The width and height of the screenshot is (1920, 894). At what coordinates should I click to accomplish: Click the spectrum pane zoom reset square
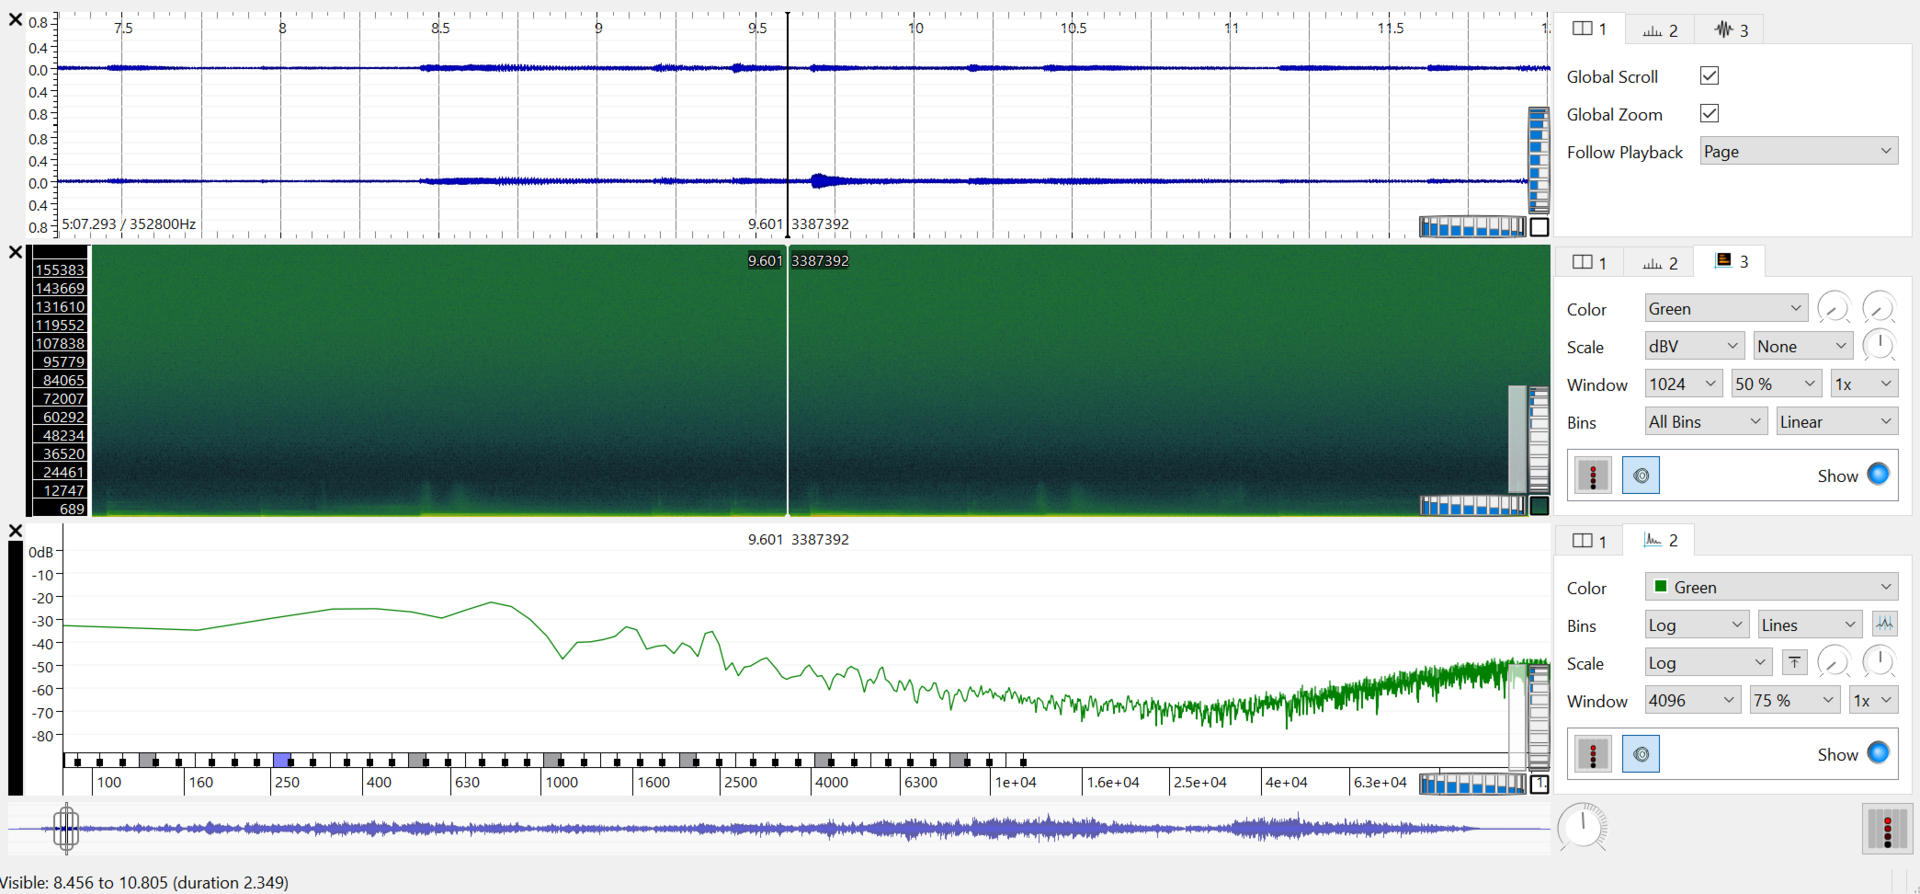(1540, 784)
